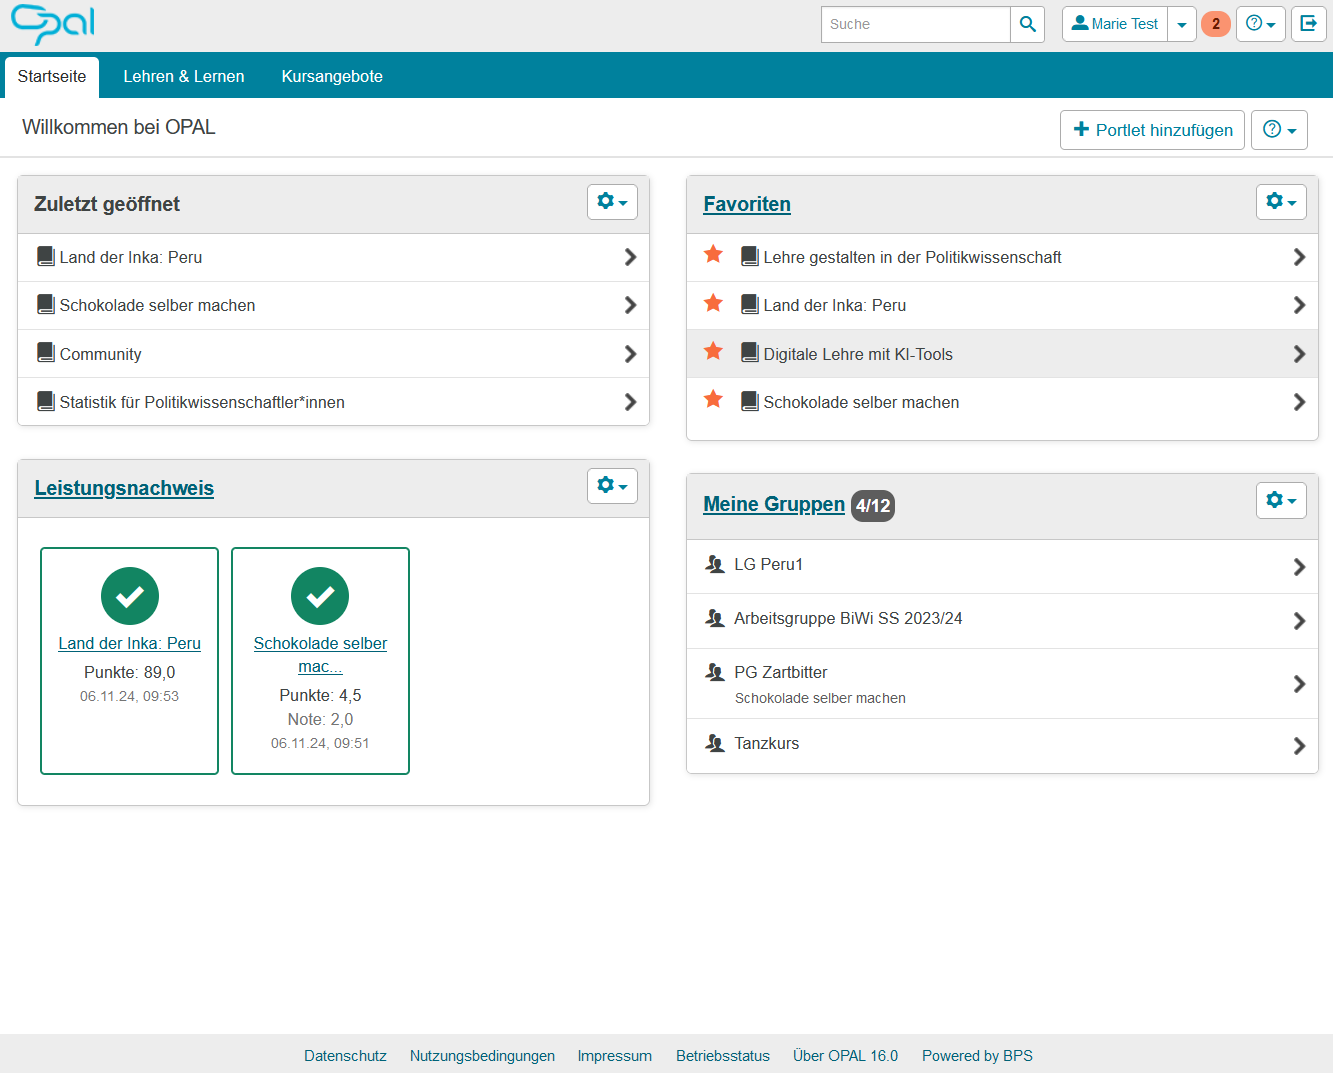Viewport: 1333px width, 1073px height.
Task: Click the search magnifier icon
Action: point(1027,25)
